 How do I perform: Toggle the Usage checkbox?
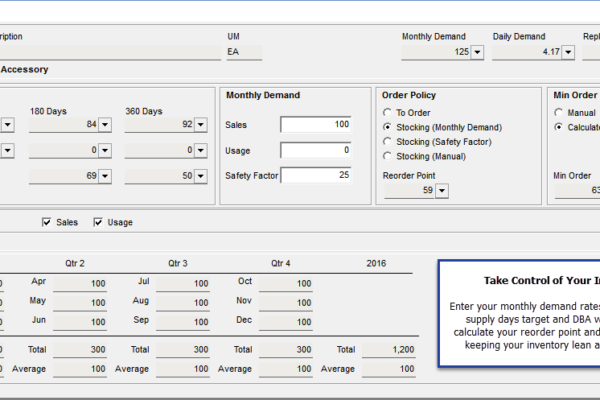point(98,222)
